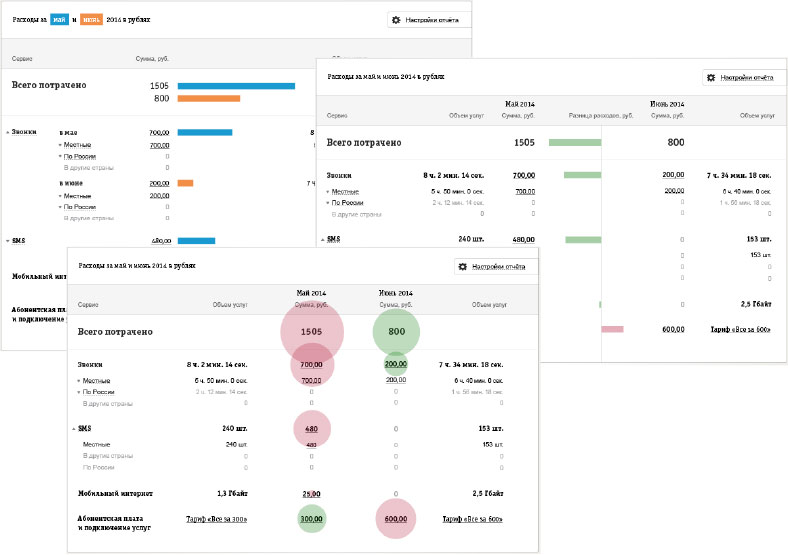Click gear icon in top-left report settings
This screenshot has height=555, width=788.
(x=397, y=19)
